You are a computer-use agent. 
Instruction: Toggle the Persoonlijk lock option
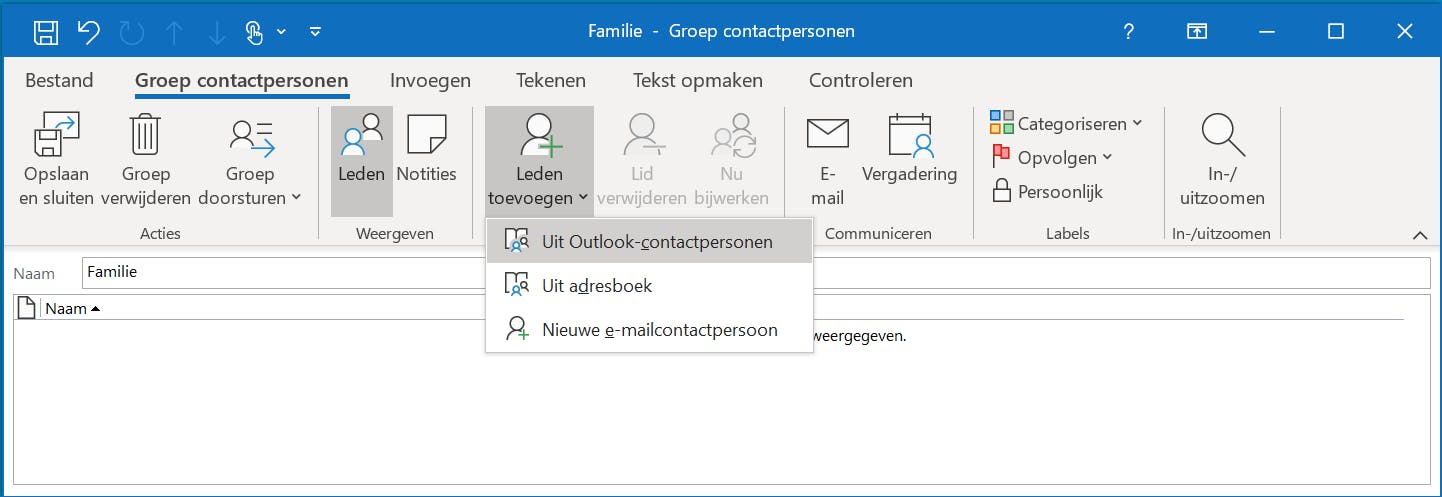(x=1047, y=191)
